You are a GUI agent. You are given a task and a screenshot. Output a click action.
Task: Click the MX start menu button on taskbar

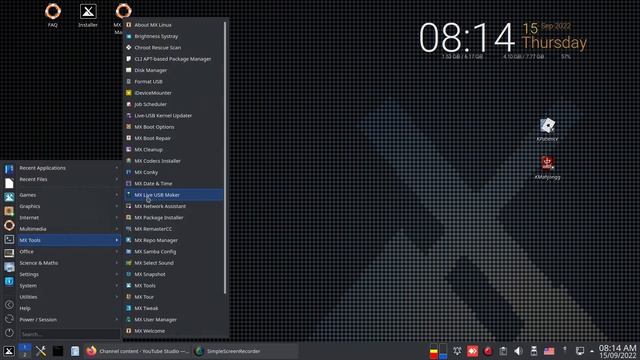click(x=9, y=351)
